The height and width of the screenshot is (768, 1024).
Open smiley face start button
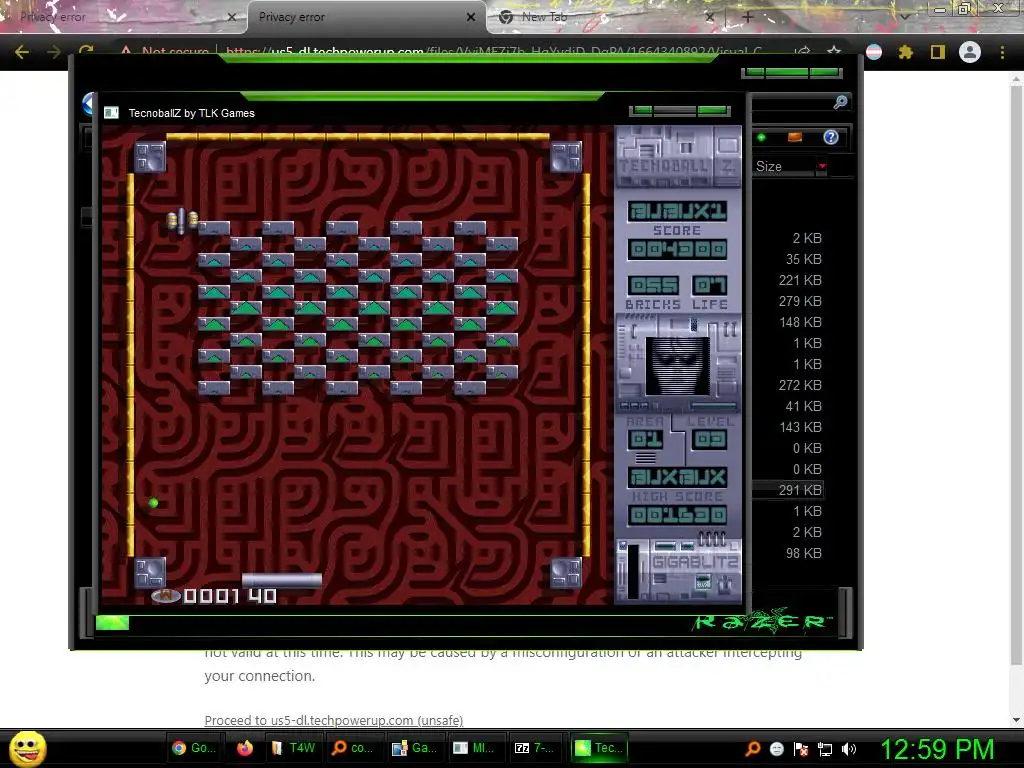tap(27, 748)
